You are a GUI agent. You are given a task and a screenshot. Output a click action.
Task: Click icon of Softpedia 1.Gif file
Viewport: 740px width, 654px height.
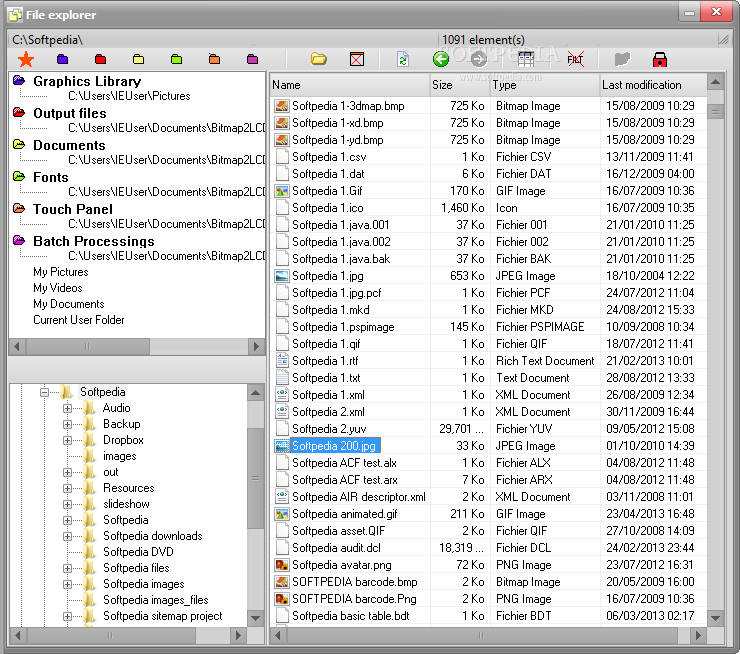[282, 191]
